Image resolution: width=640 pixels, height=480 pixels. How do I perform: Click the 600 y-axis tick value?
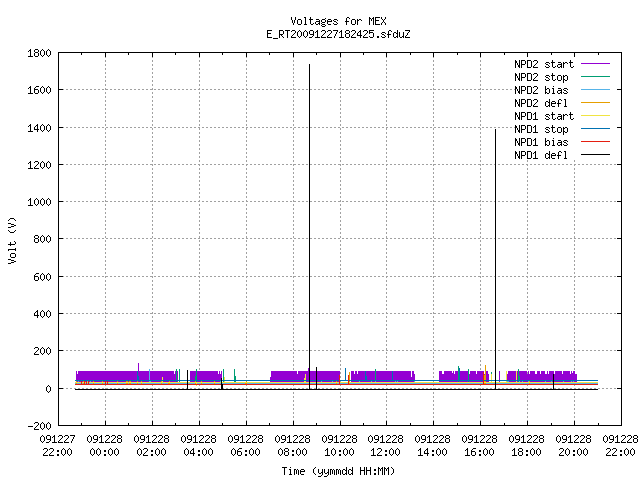click(42, 277)
